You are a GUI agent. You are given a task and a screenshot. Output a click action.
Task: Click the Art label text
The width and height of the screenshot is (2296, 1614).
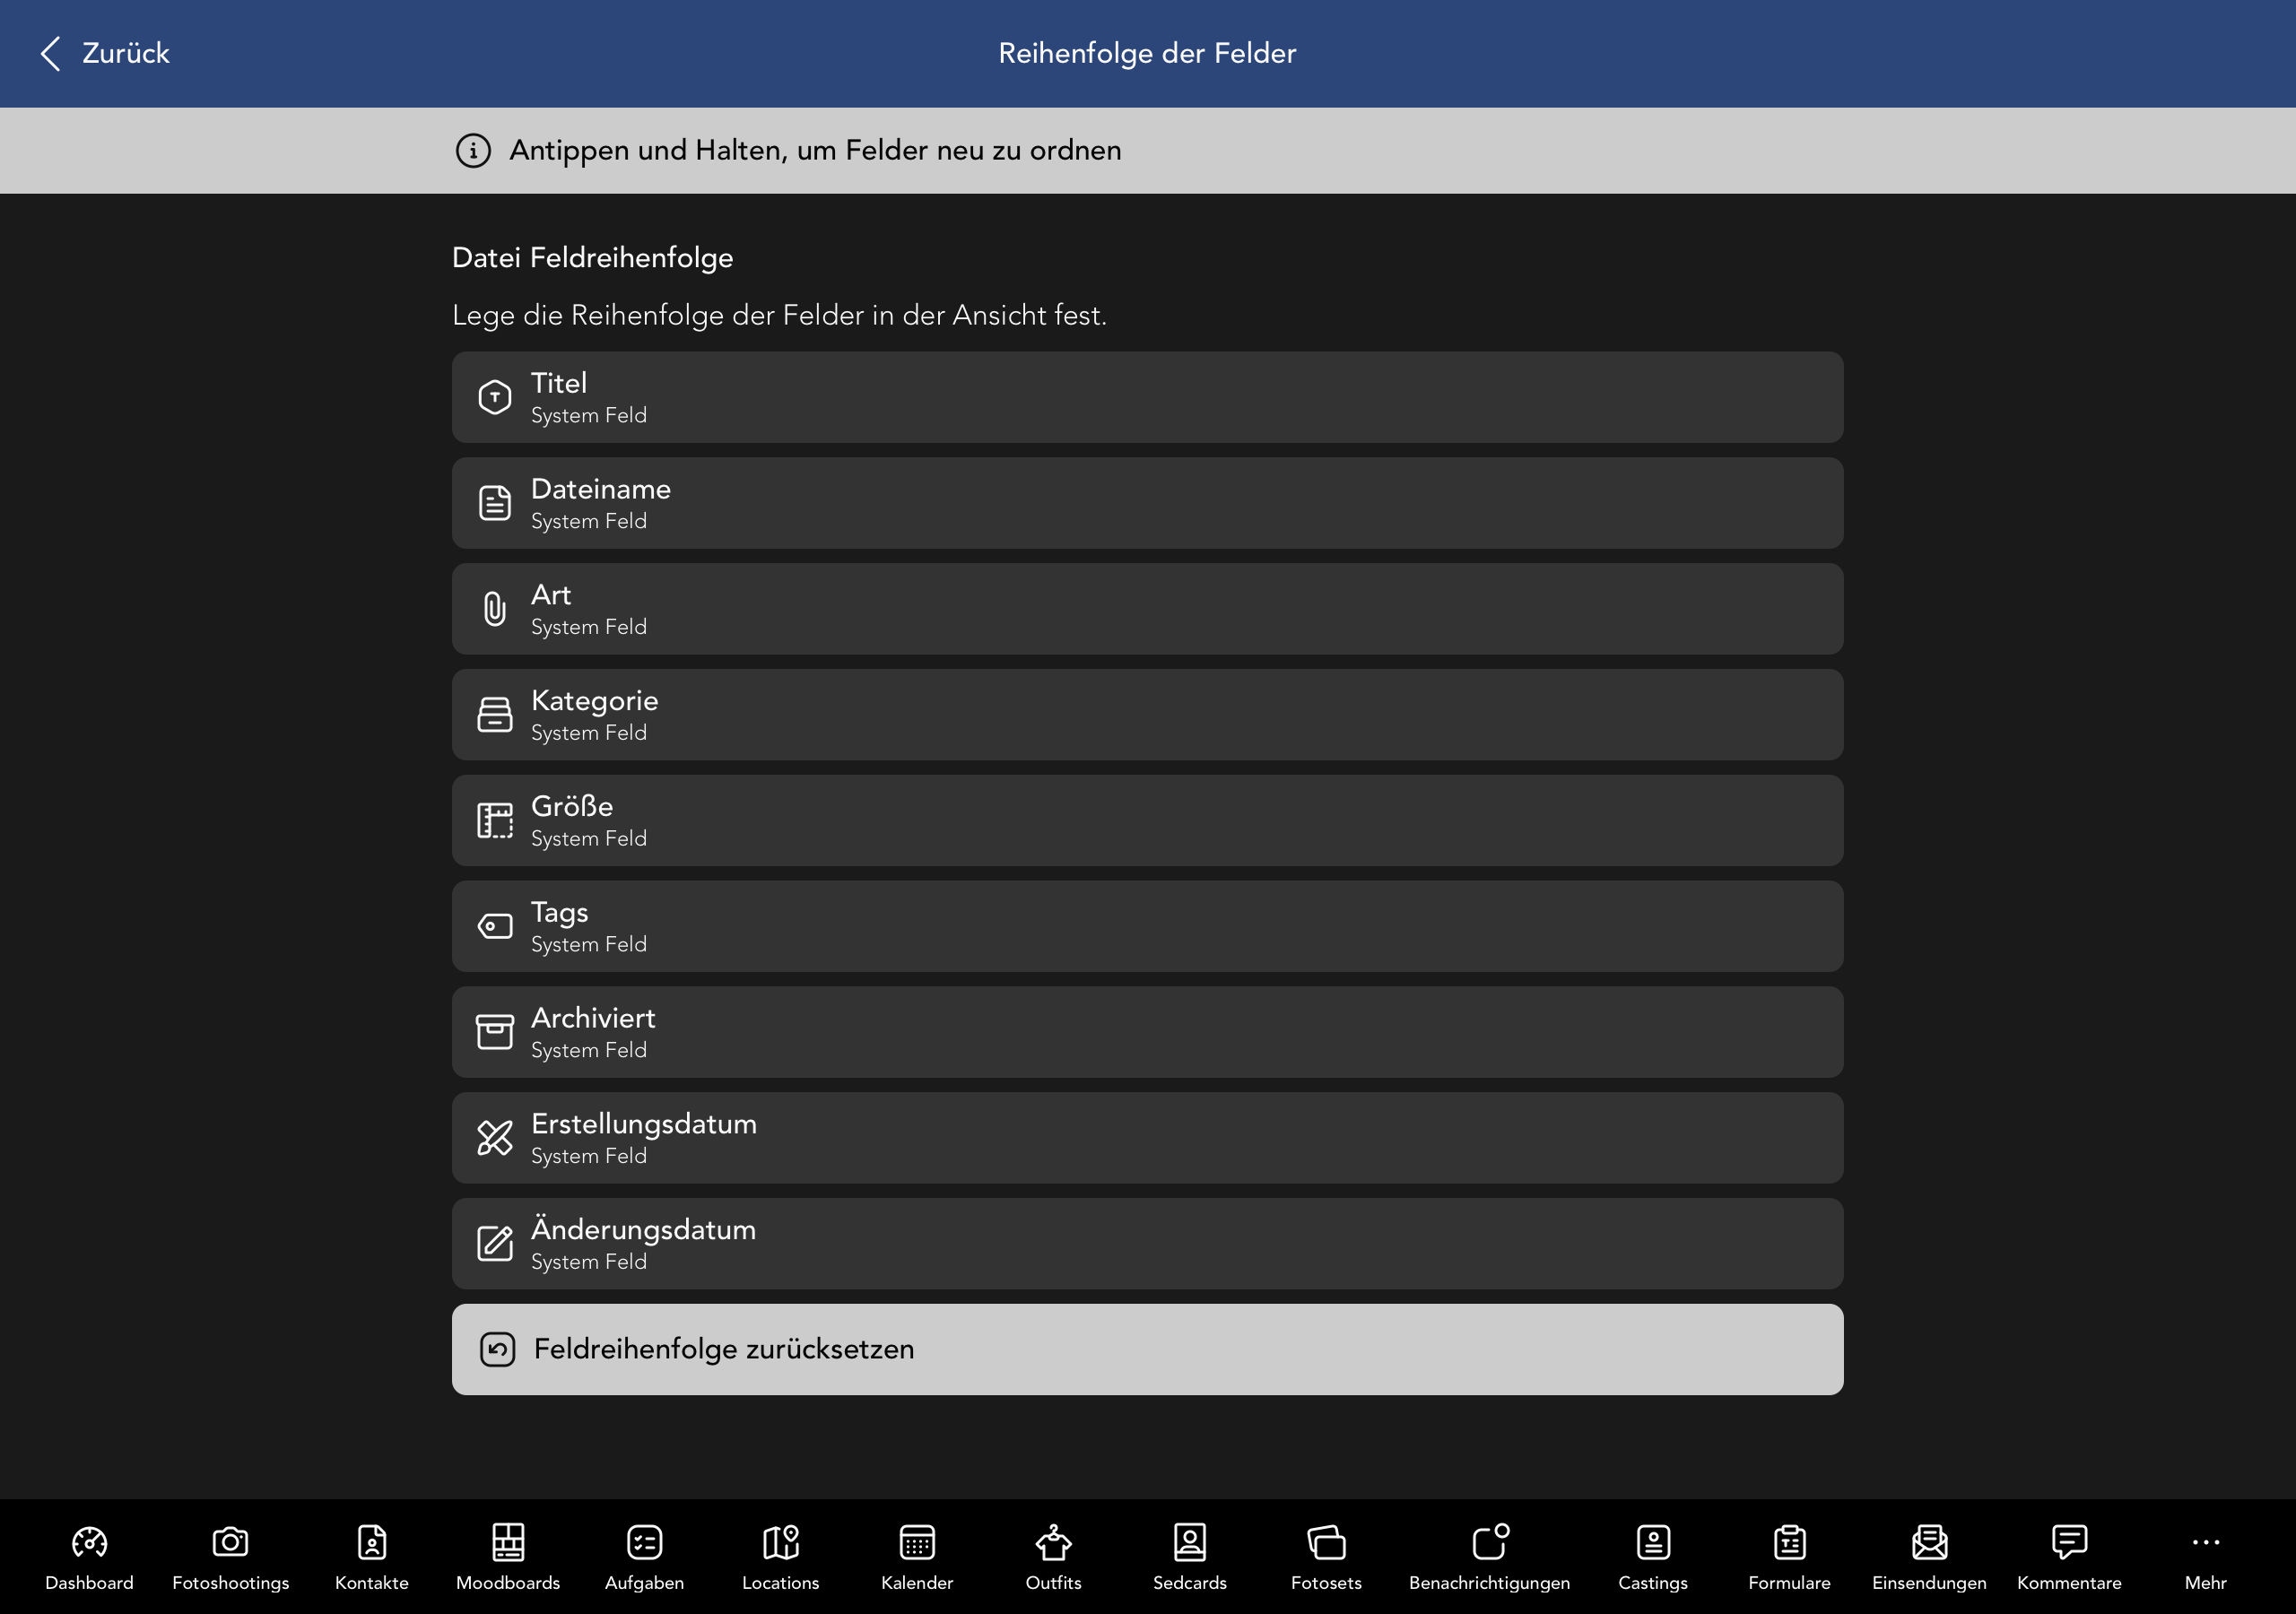551,595
